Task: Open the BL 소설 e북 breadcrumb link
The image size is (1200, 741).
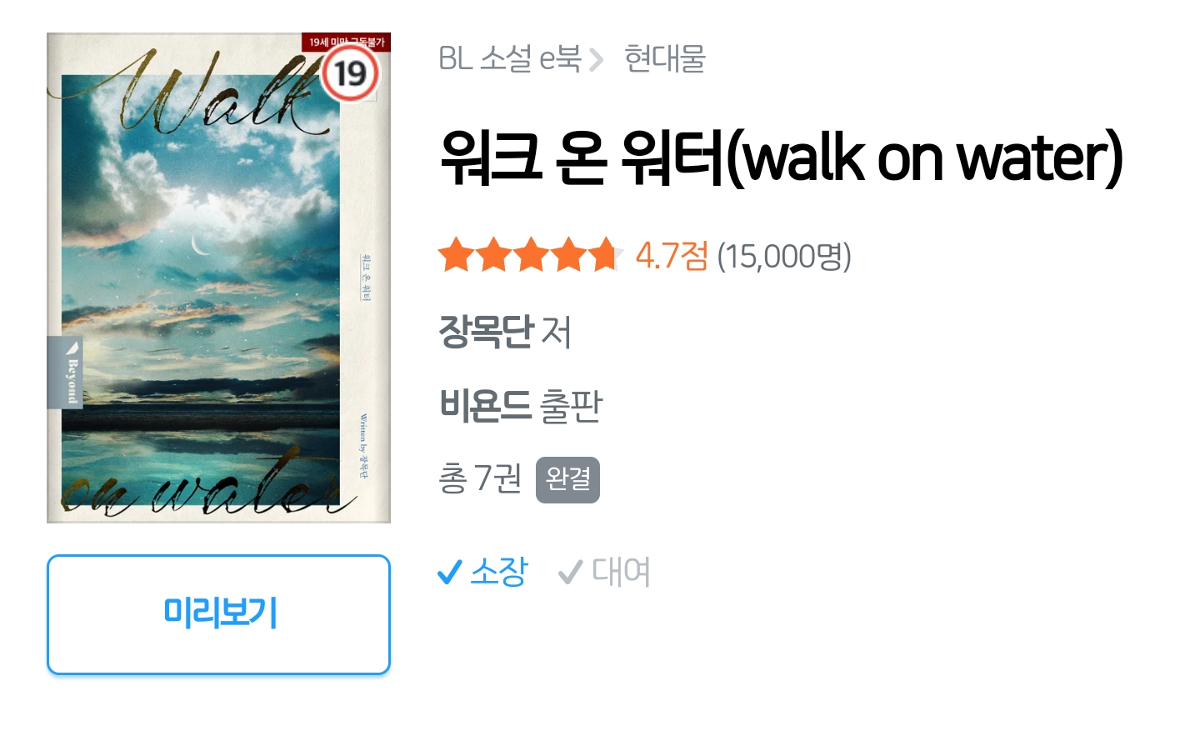Action: [510, 59]
